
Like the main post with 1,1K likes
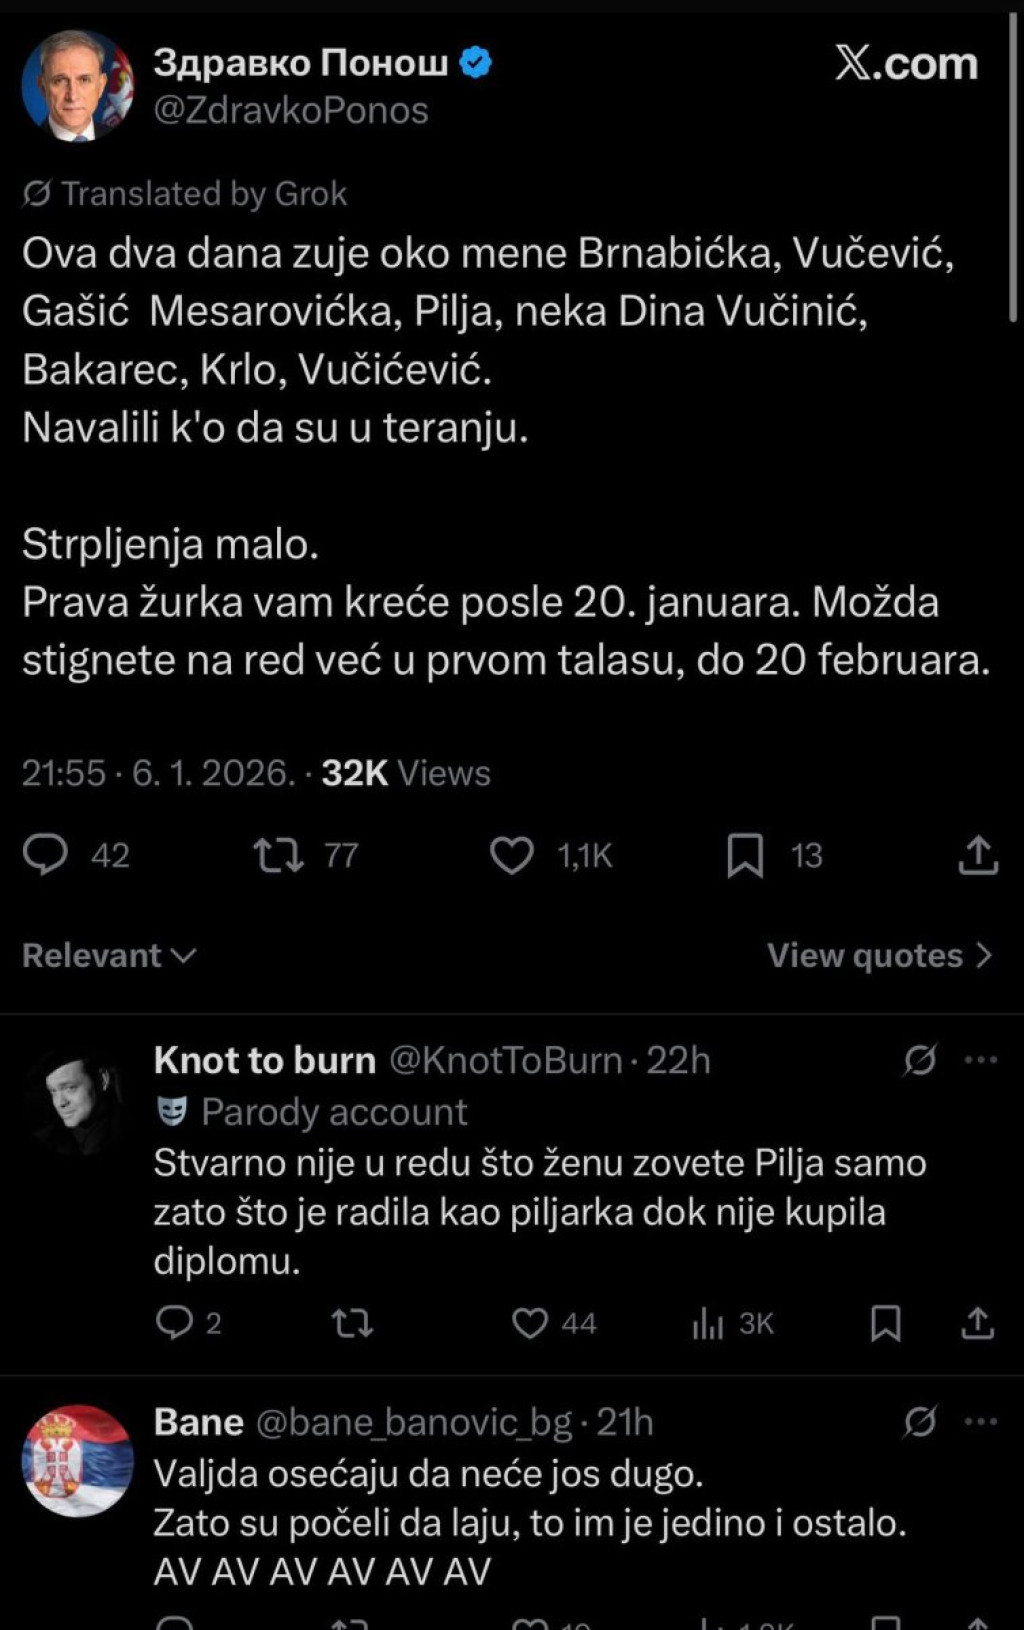click(x=512, y=855)
